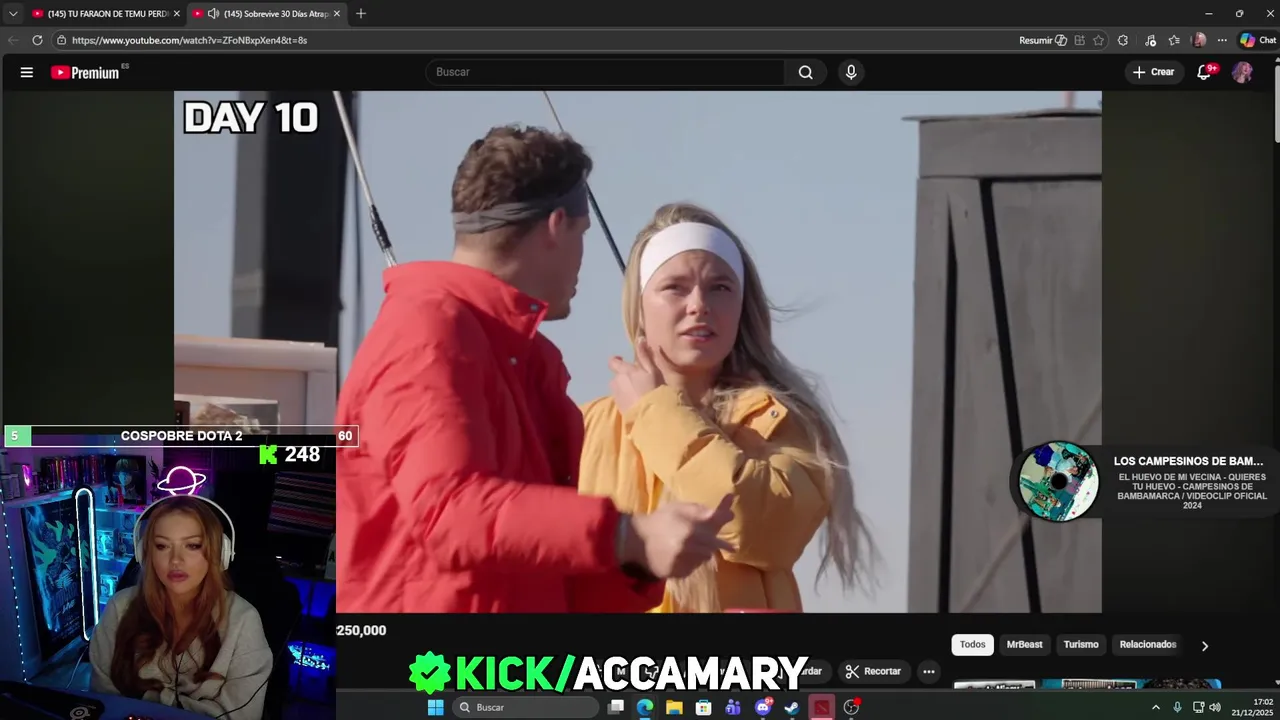1280x720 pixels.
Task: Open Microsoft Teams from taskbar
Action: (x=733, y=707)
